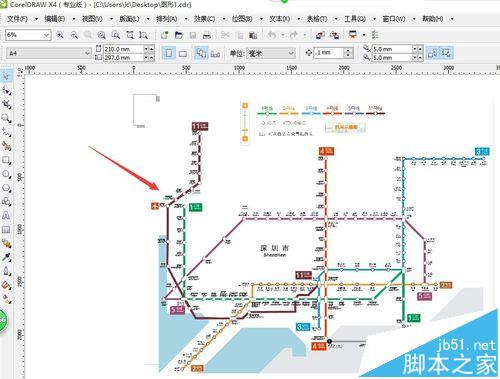Click the Print icon

coord(207,35)
